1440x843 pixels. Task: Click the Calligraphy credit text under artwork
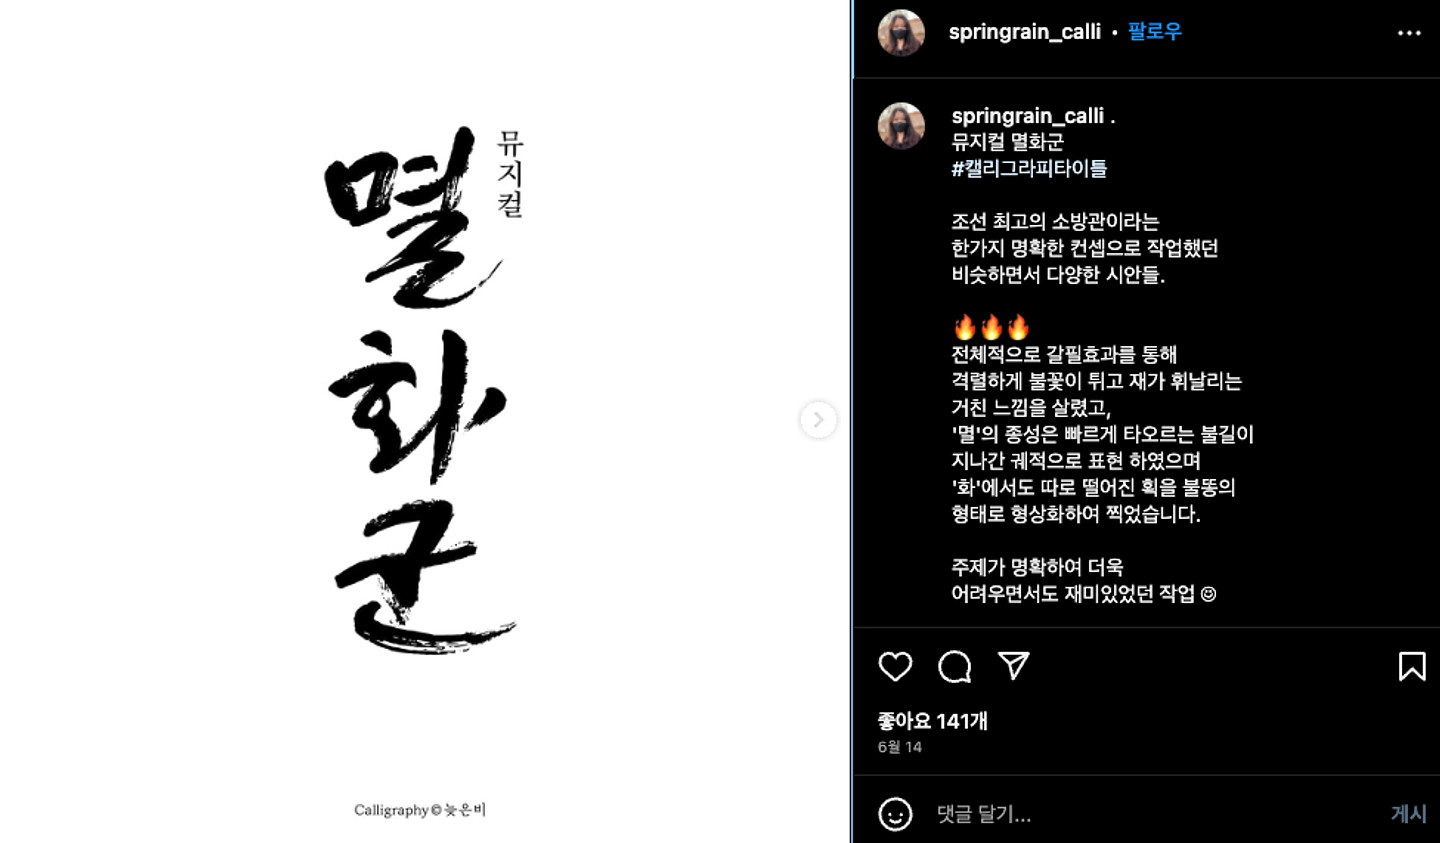click(420, 810)
